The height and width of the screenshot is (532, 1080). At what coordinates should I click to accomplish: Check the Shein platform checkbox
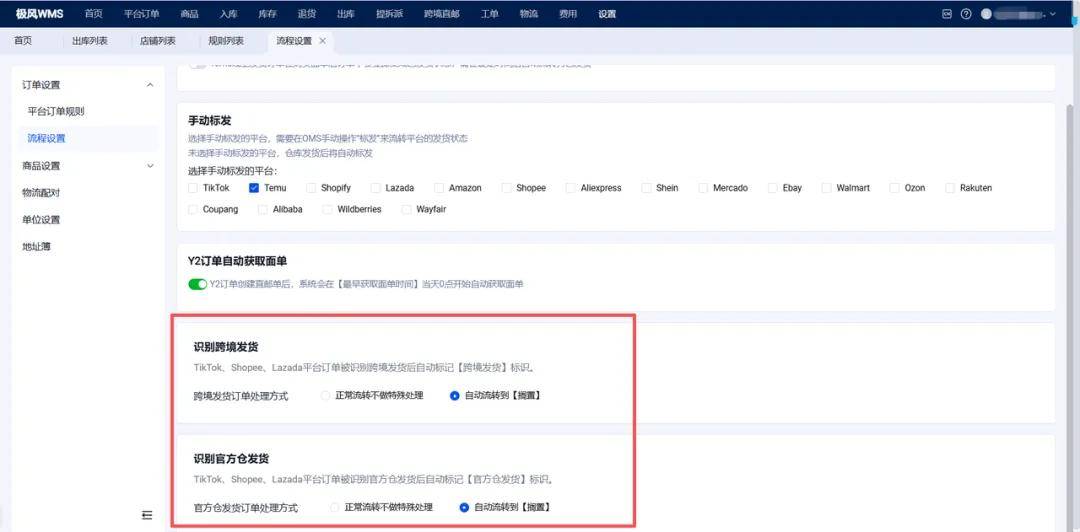pyautogui.click(x=647, y=187)
